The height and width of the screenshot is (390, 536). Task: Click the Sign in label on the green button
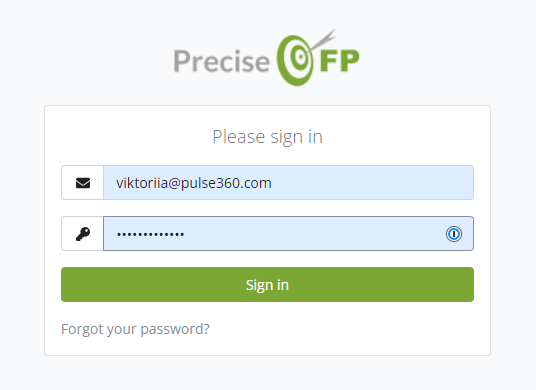pos(267,285)
